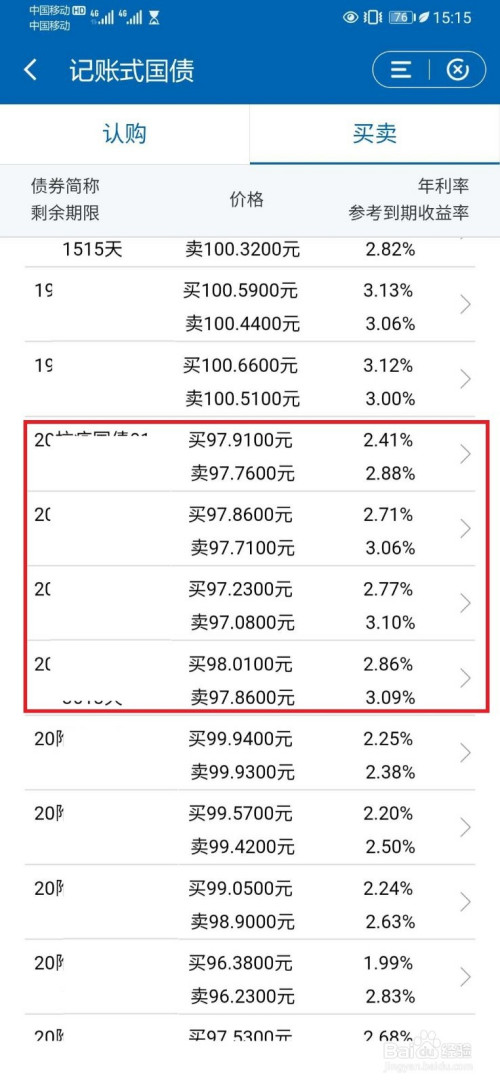The height and width of the screenshot is (1084, 500).
Task: Click 年利率 column header
Action: pos(443,185)
